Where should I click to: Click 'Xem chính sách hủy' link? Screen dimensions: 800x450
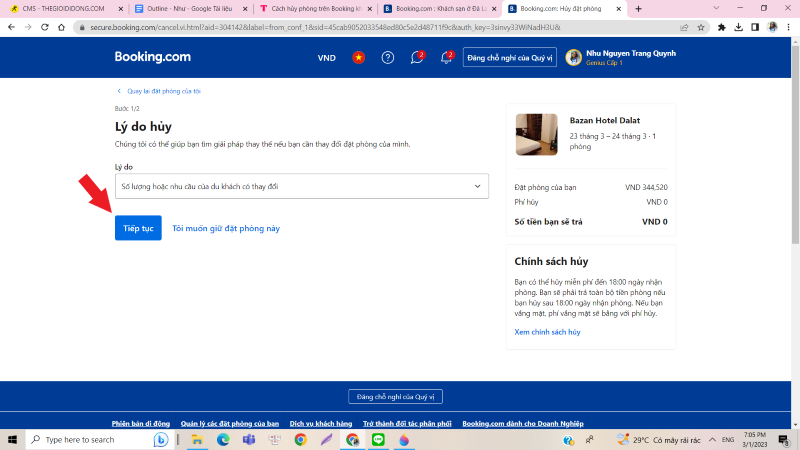tap(547, 332)
